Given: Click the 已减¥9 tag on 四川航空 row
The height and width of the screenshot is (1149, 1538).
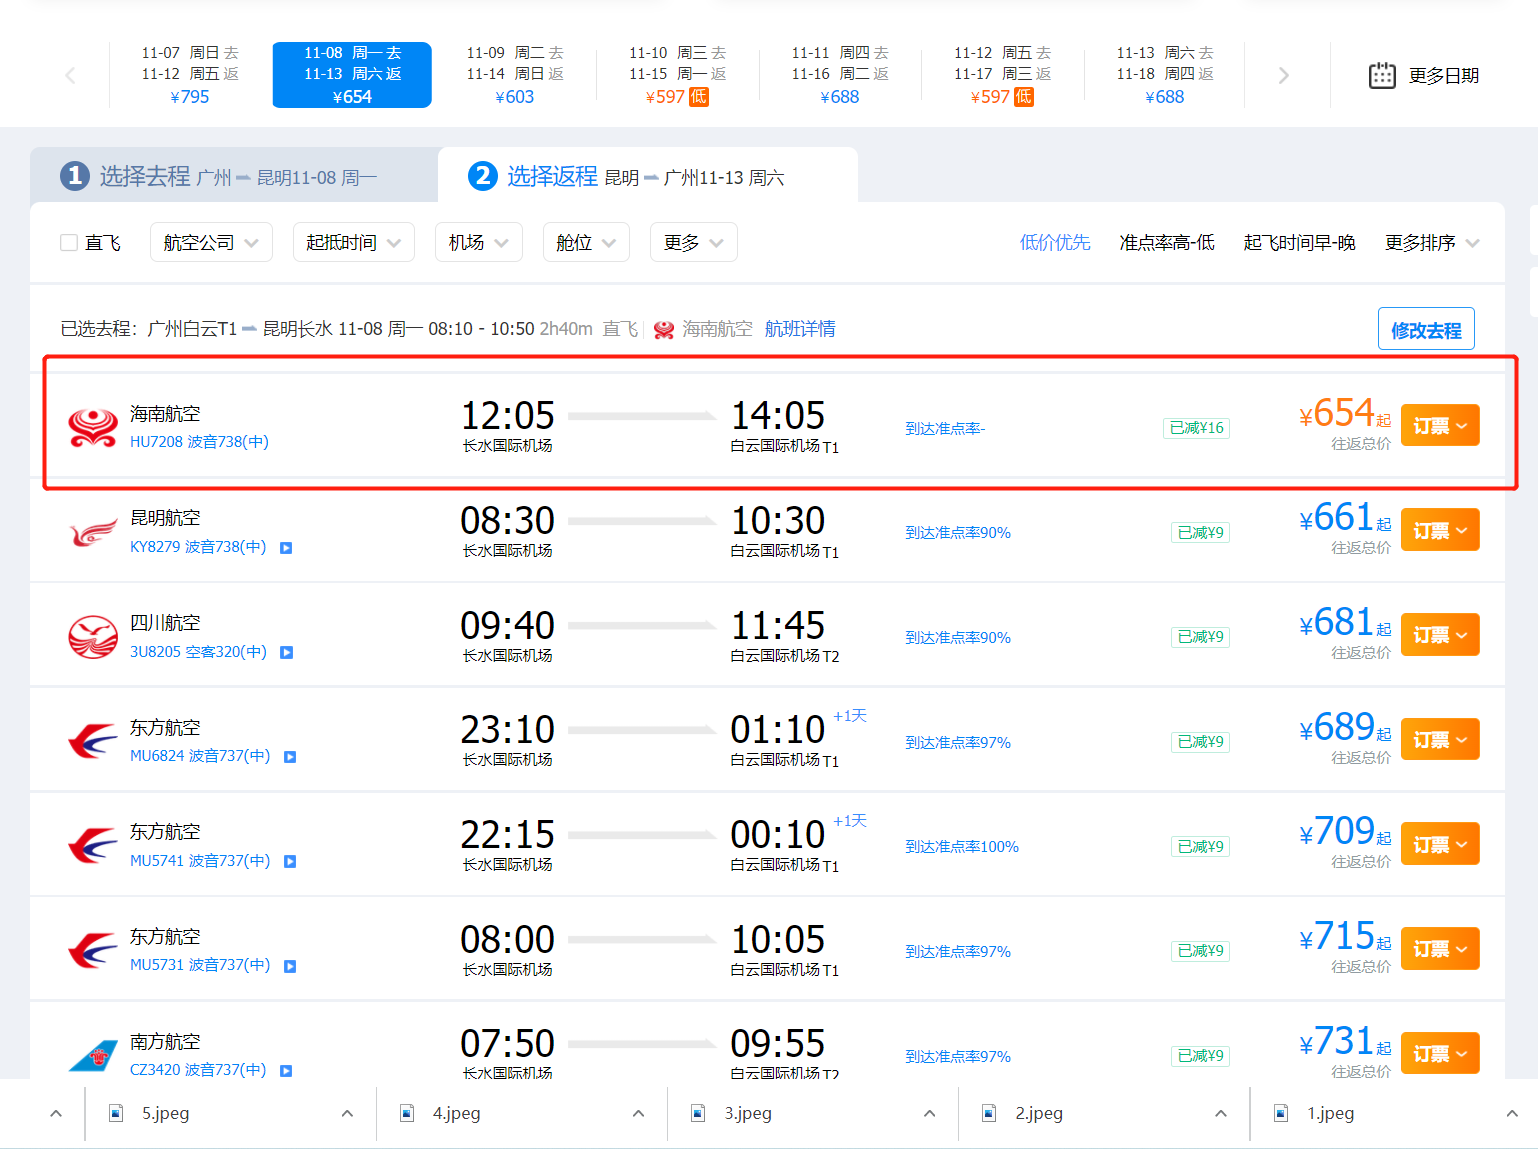Looking at the screenshot, I should click(x=1200, y=637).
